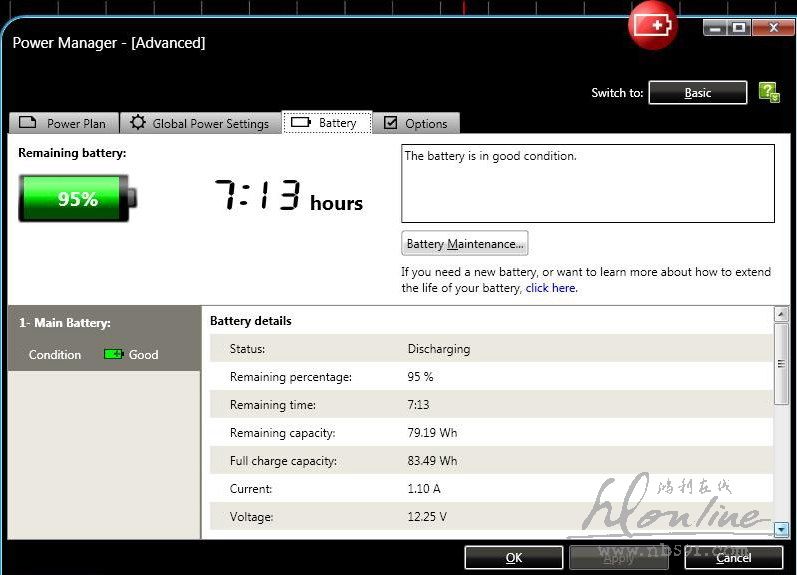The height and width of the screenshot is (575, 797).
Task: Click the green 95% battery indicator
Action: pos(76,198)
